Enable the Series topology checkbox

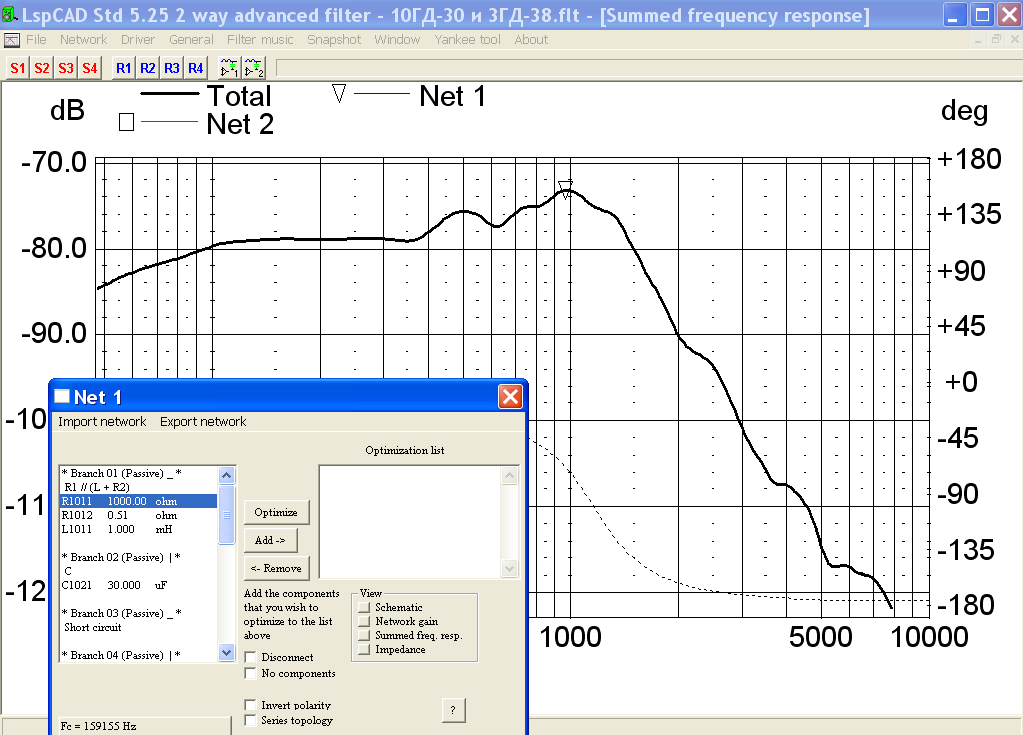point(250,720)
